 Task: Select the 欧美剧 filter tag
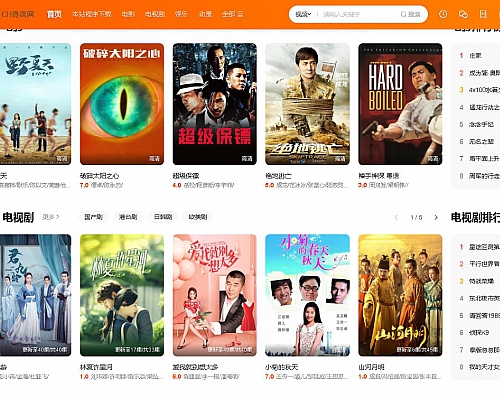pyautogui.click(x=198, y=217)
